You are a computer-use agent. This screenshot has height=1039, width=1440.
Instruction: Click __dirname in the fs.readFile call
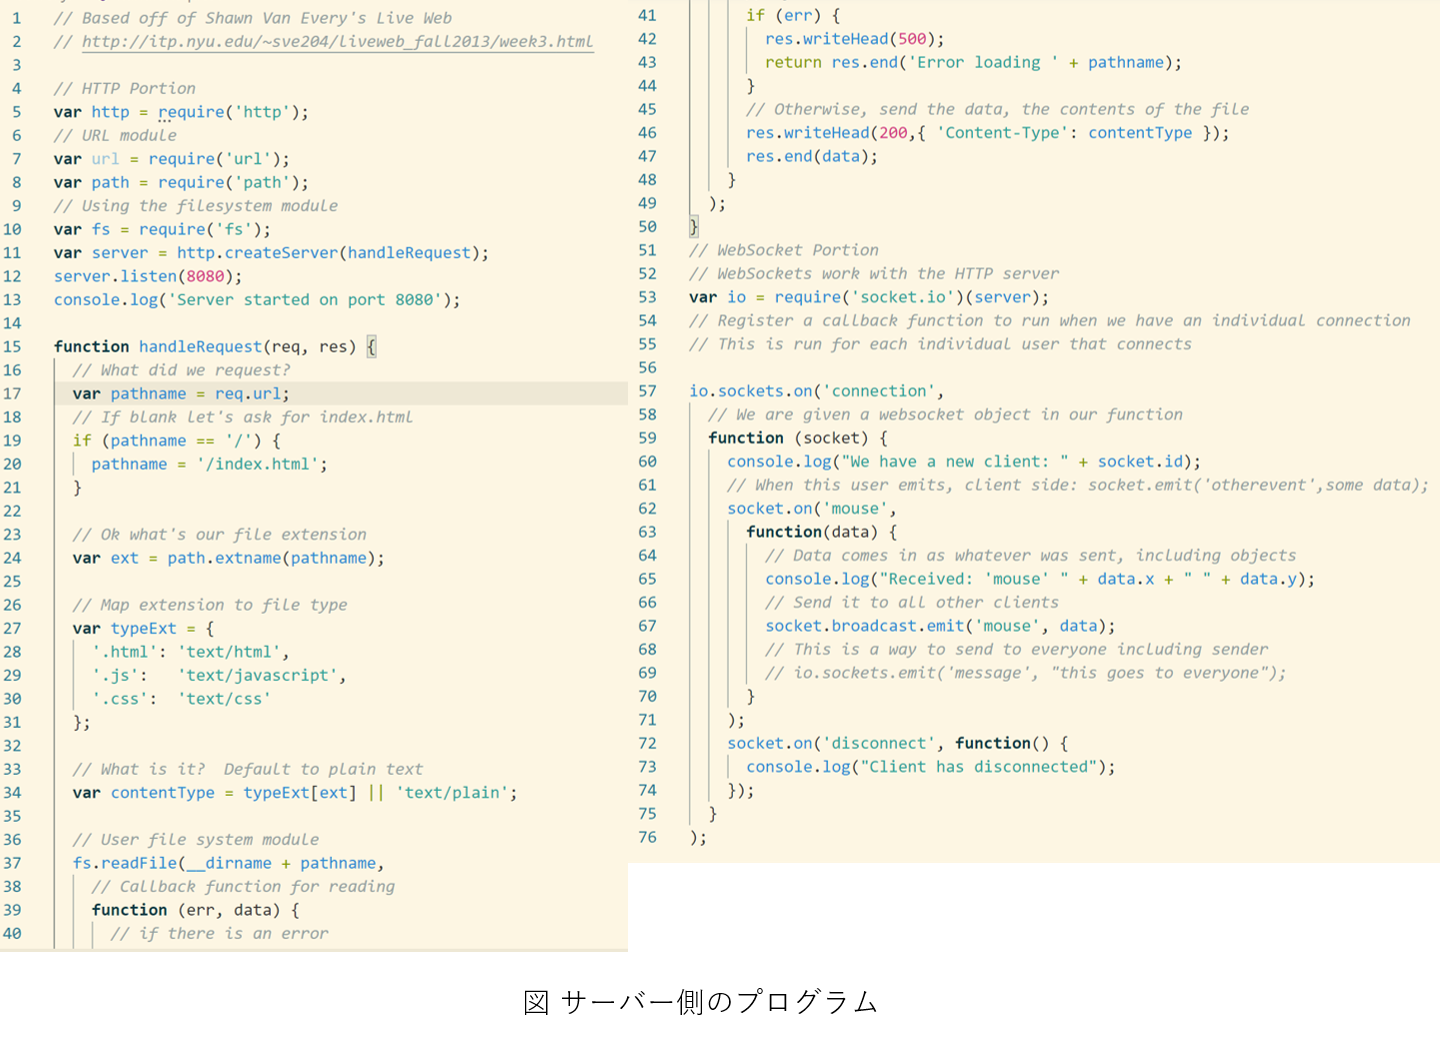pyautogui.click(x=229, y=862)
